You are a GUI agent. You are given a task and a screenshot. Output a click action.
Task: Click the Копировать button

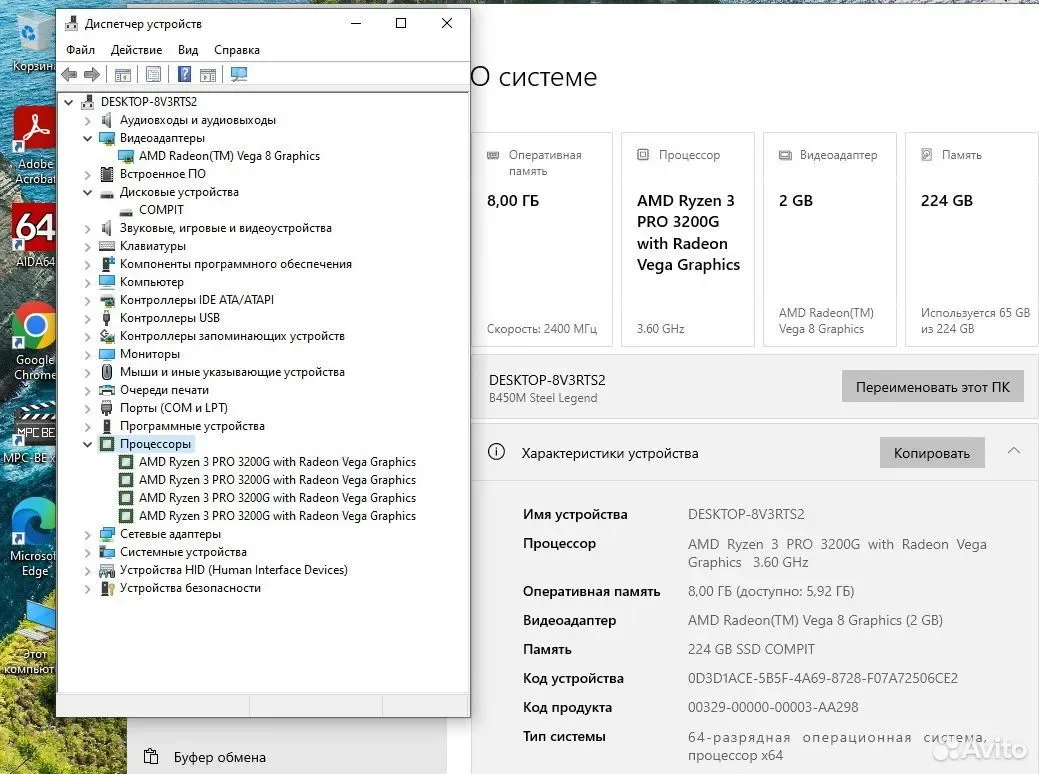[932, 453]
